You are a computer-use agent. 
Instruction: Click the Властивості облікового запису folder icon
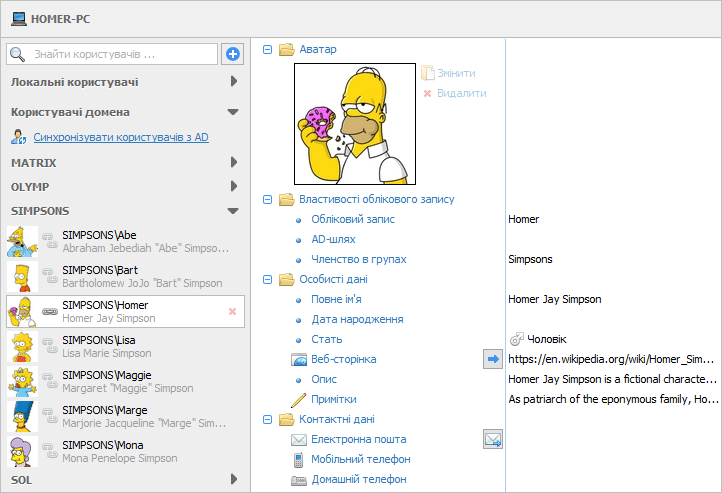click(286, 199)
